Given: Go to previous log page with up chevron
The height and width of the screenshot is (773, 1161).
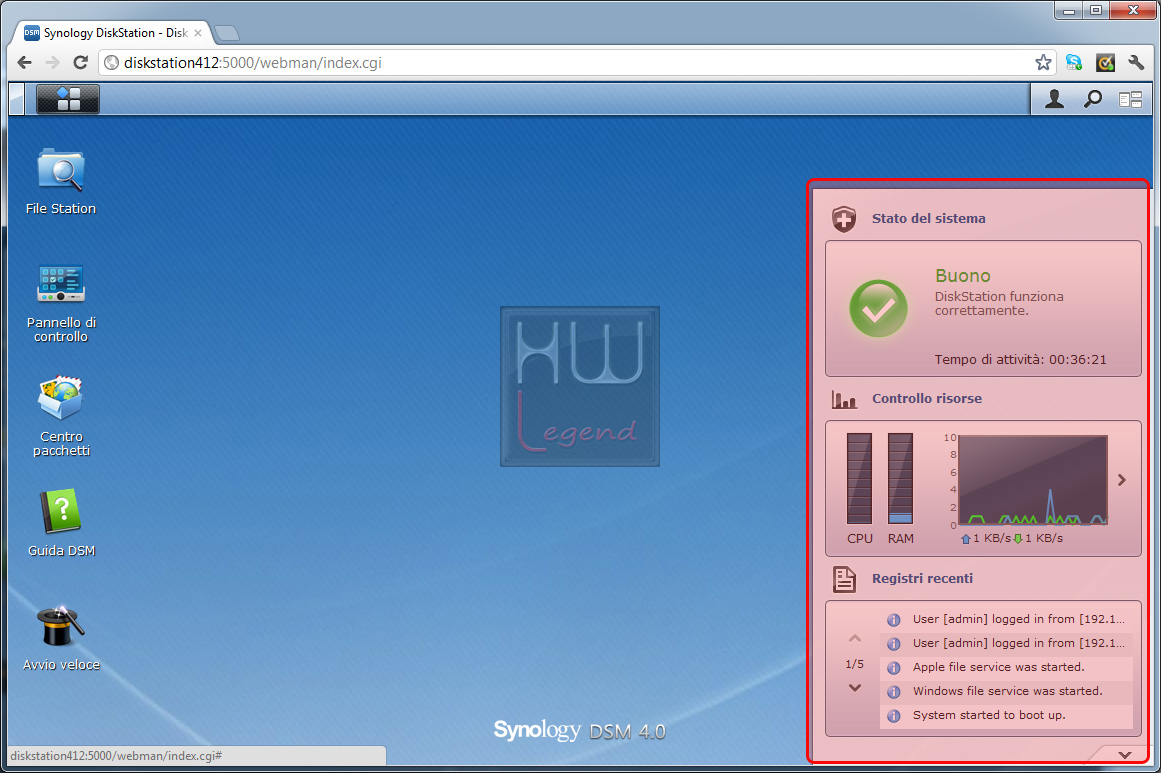Looking at the screenshot, I should click(x=854, y=638).
